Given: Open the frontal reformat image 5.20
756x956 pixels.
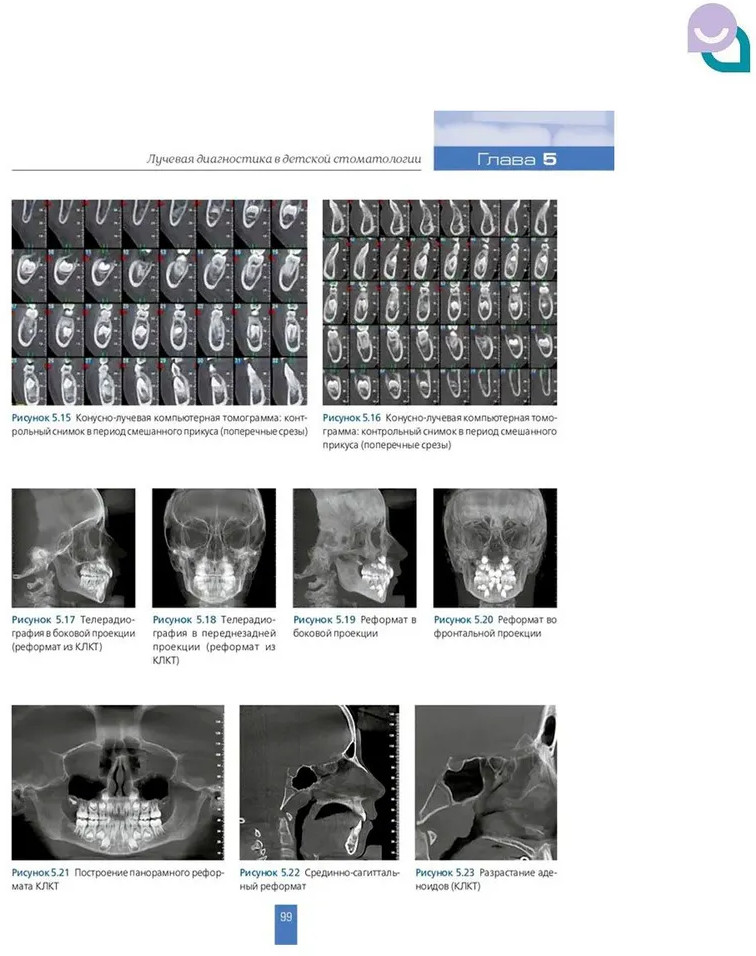Looking at the screenshot, I should (494, 547).
